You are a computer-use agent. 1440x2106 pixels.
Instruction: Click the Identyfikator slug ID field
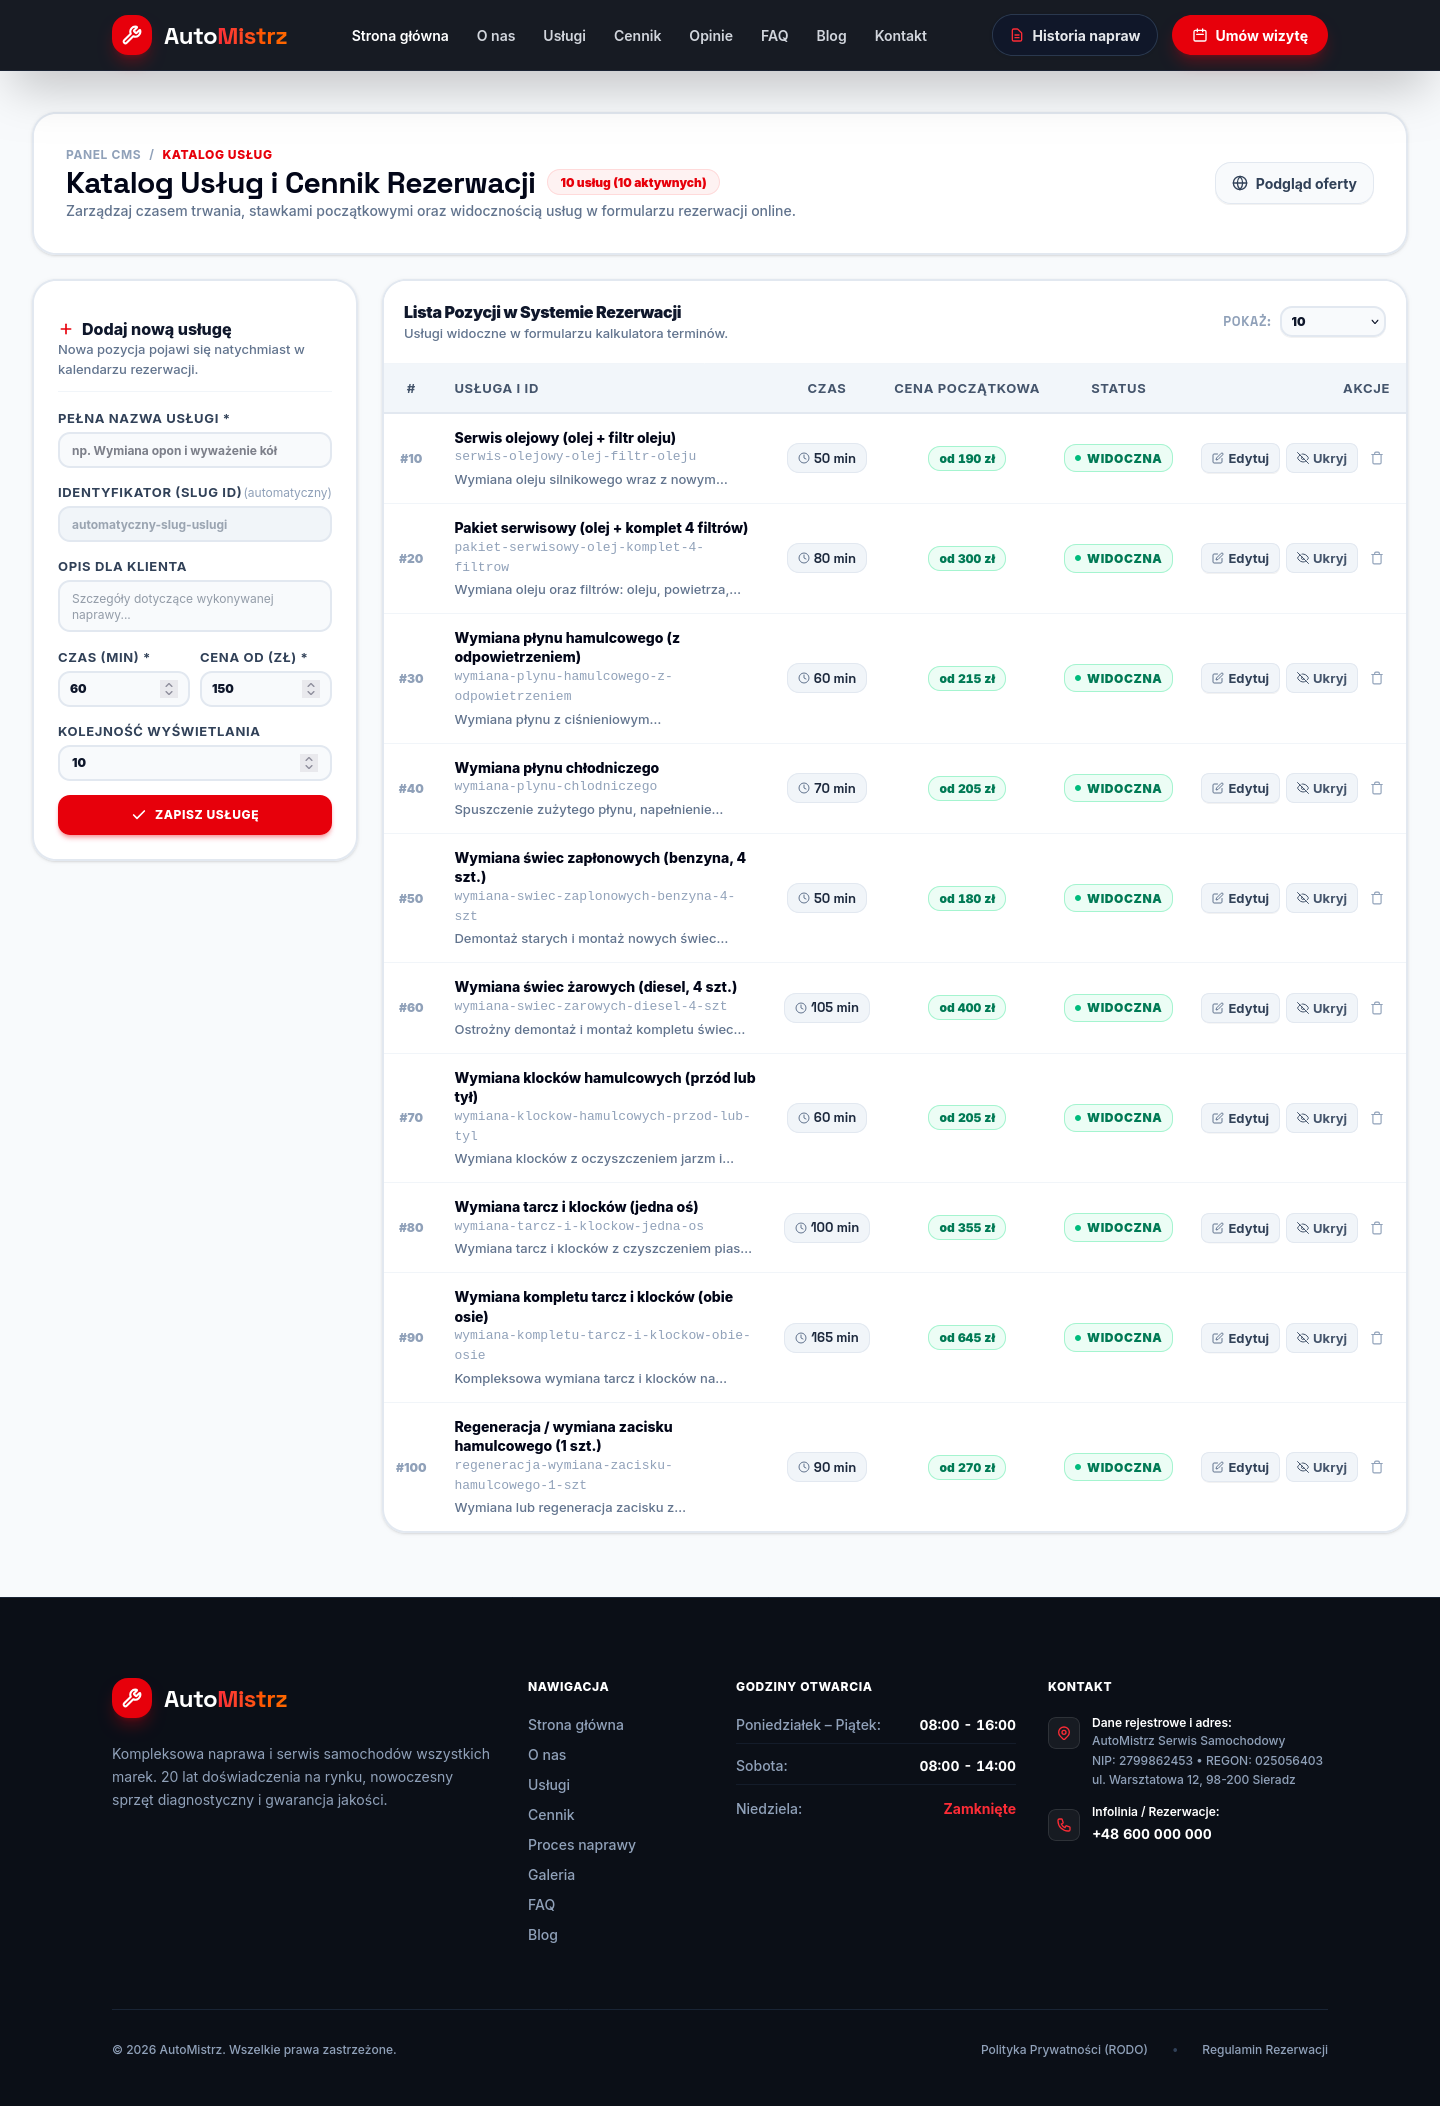point(195,524)
